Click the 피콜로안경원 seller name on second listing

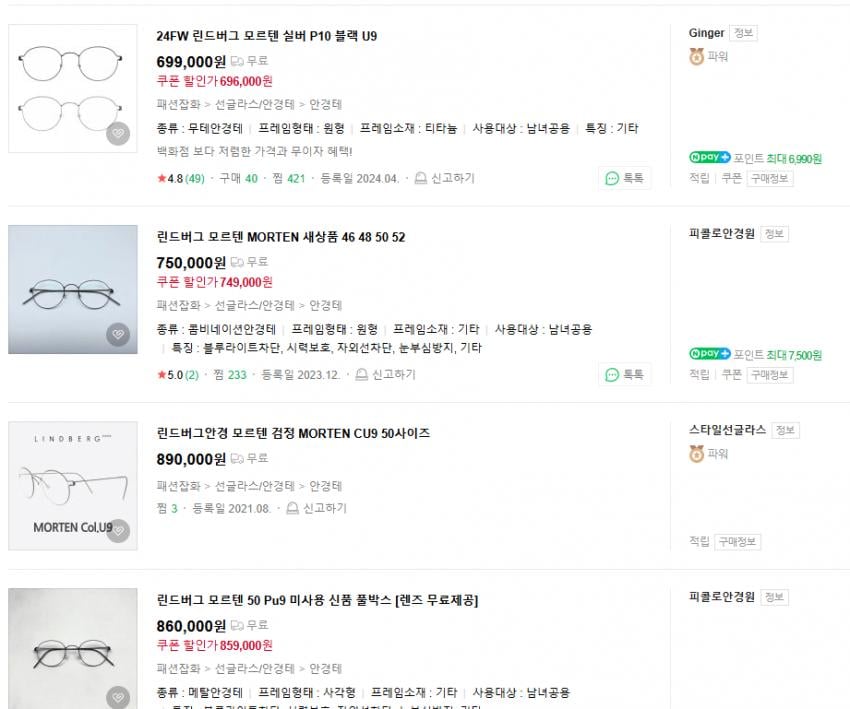(721, 234)
